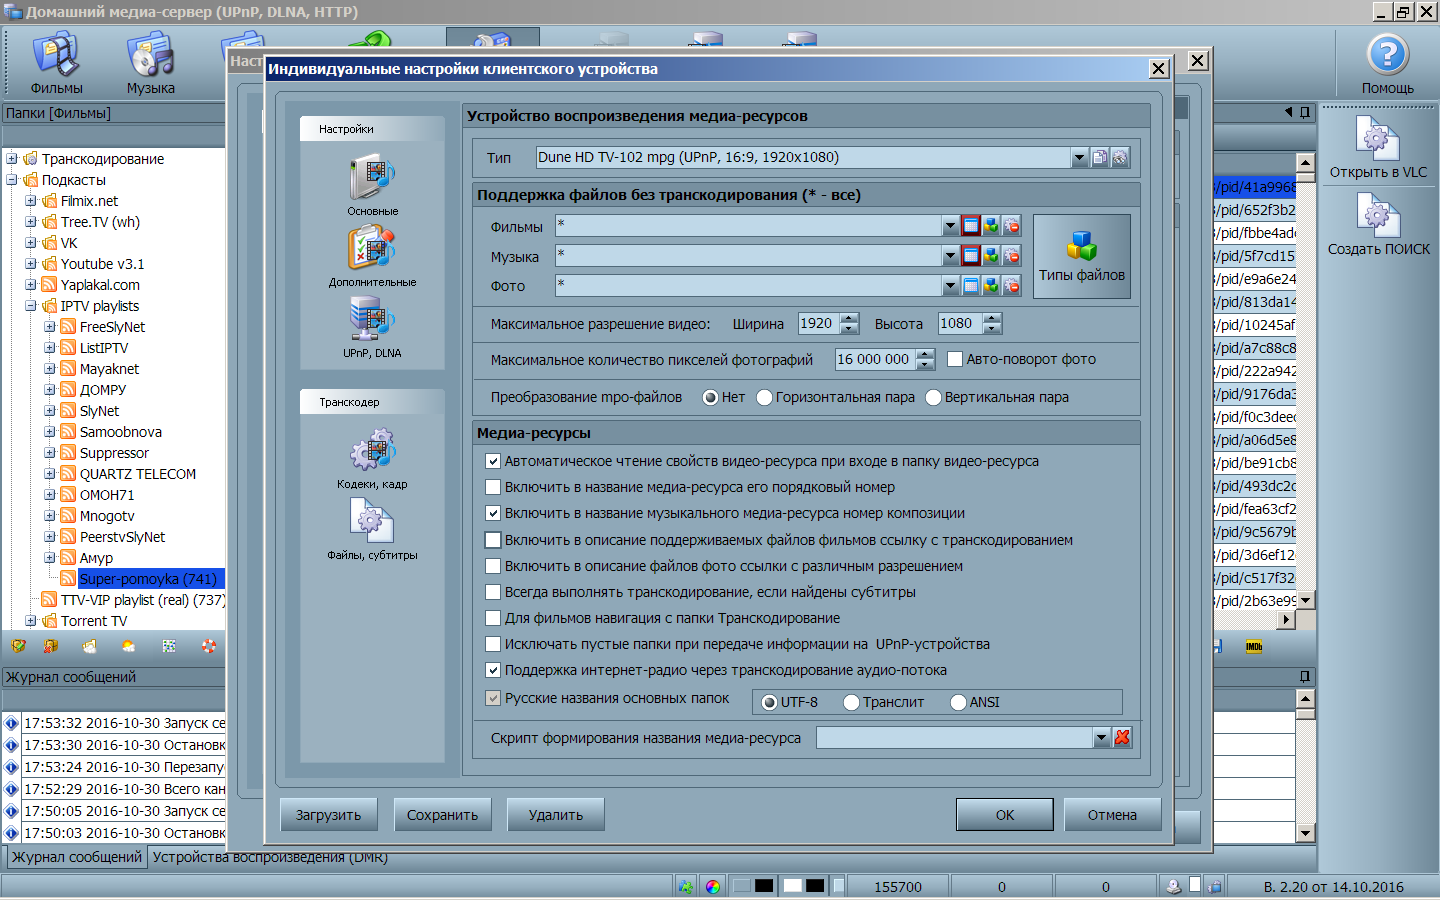Enable Авто-поворот фото checkbox

[x=955, y=359]
